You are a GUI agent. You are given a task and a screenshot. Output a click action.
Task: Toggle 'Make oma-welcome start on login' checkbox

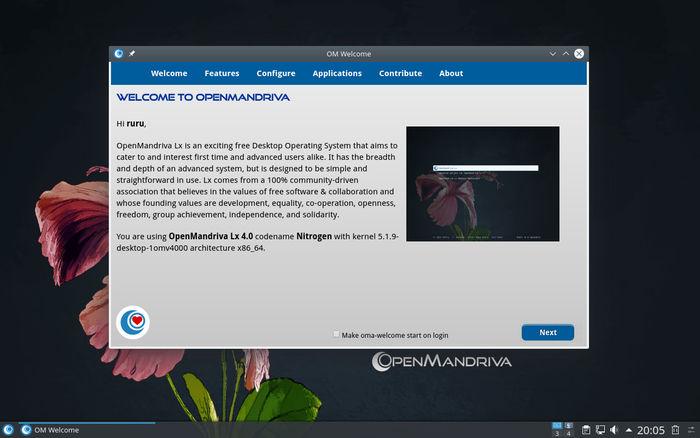(337, 335)
